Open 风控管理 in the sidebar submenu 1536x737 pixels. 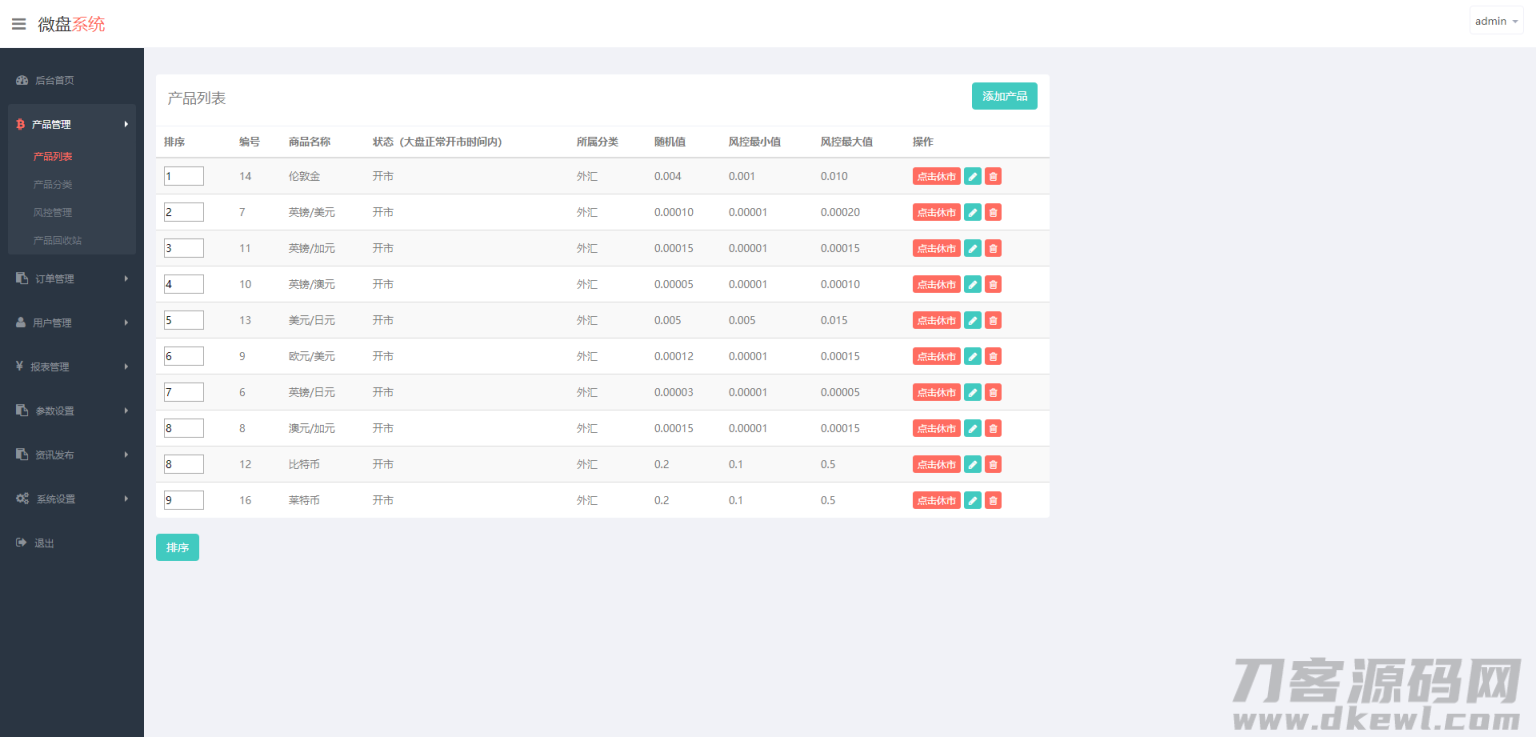pos(53,213)
